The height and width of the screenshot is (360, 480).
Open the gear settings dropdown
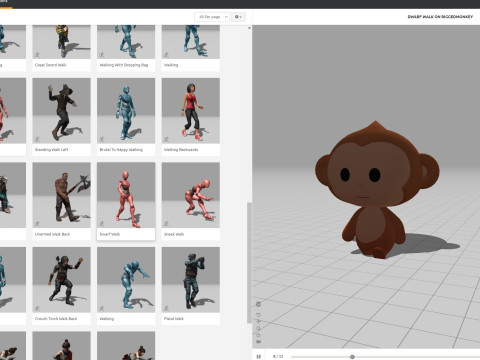238,17
